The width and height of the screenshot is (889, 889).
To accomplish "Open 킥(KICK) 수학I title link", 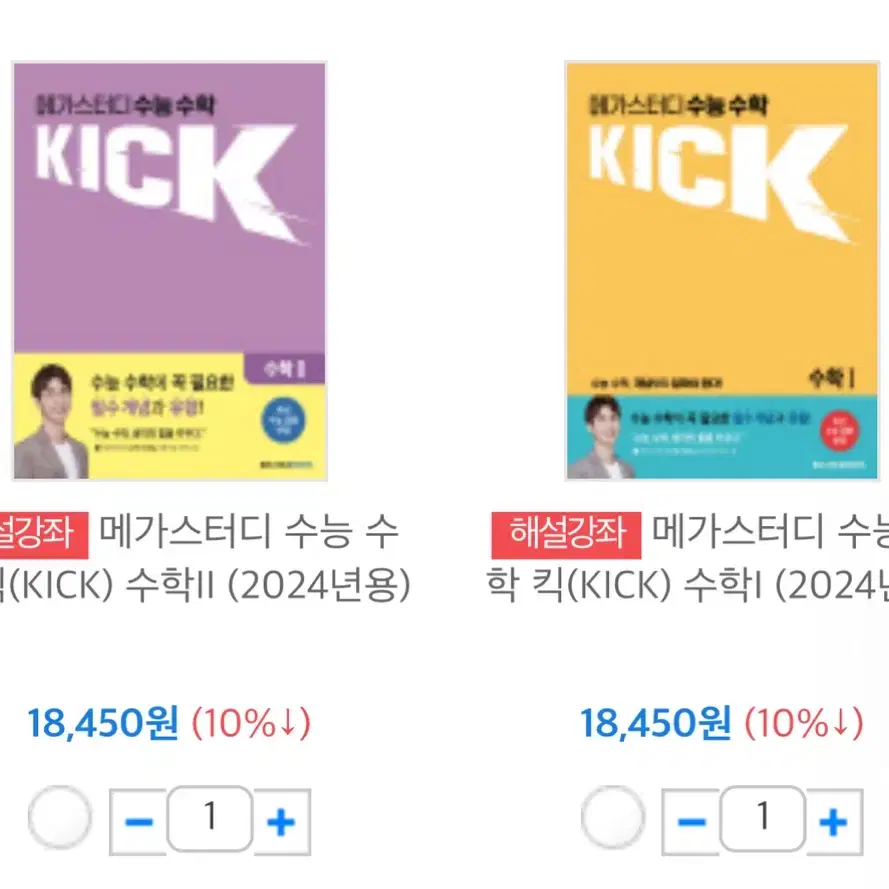I will pyautogui.click(x=687, y=559).
